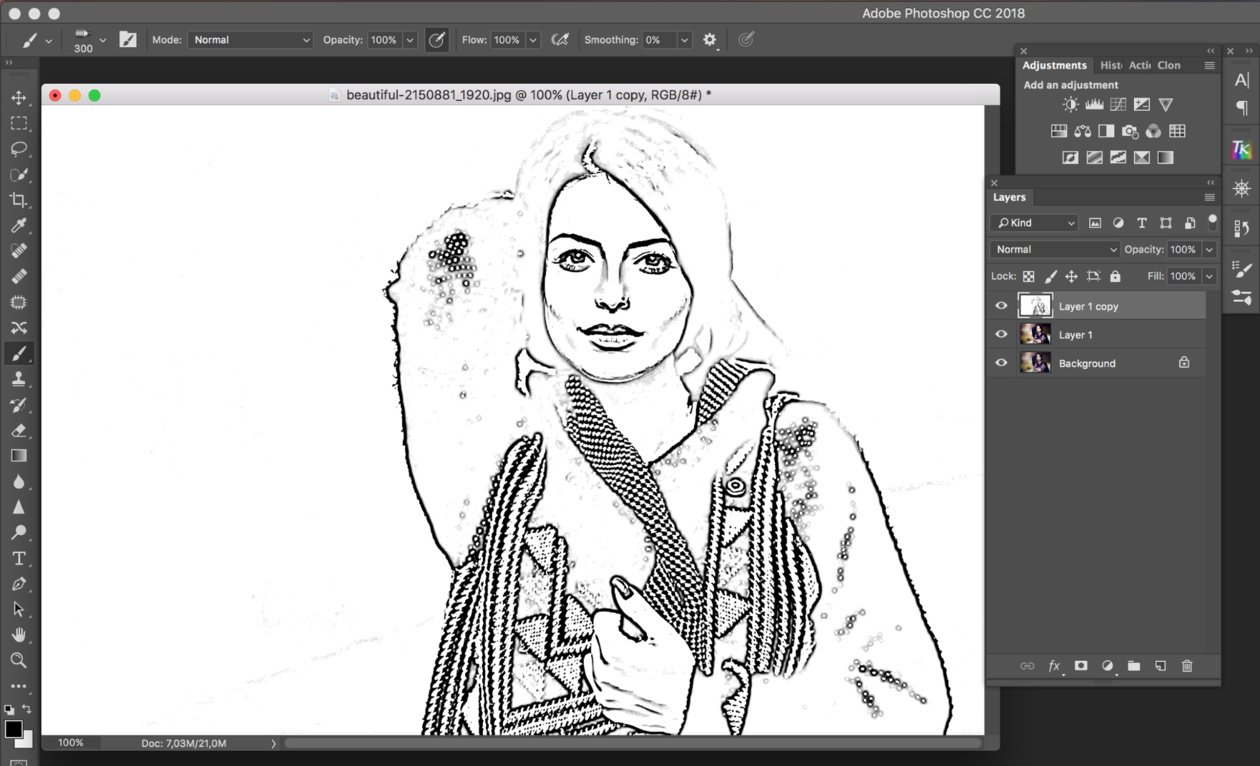The height and width of the screenshot is (766, 1260).
Task: Create a new layer using panel icon
Action: (x=1160, y=666)
